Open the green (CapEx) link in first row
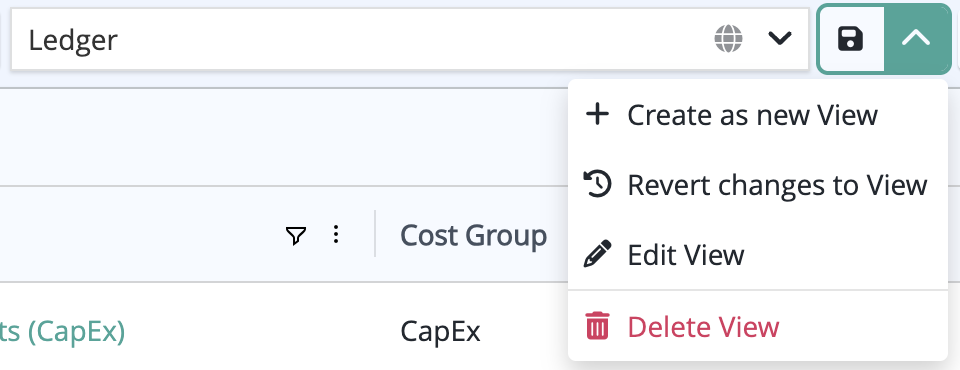 (62, 332)
